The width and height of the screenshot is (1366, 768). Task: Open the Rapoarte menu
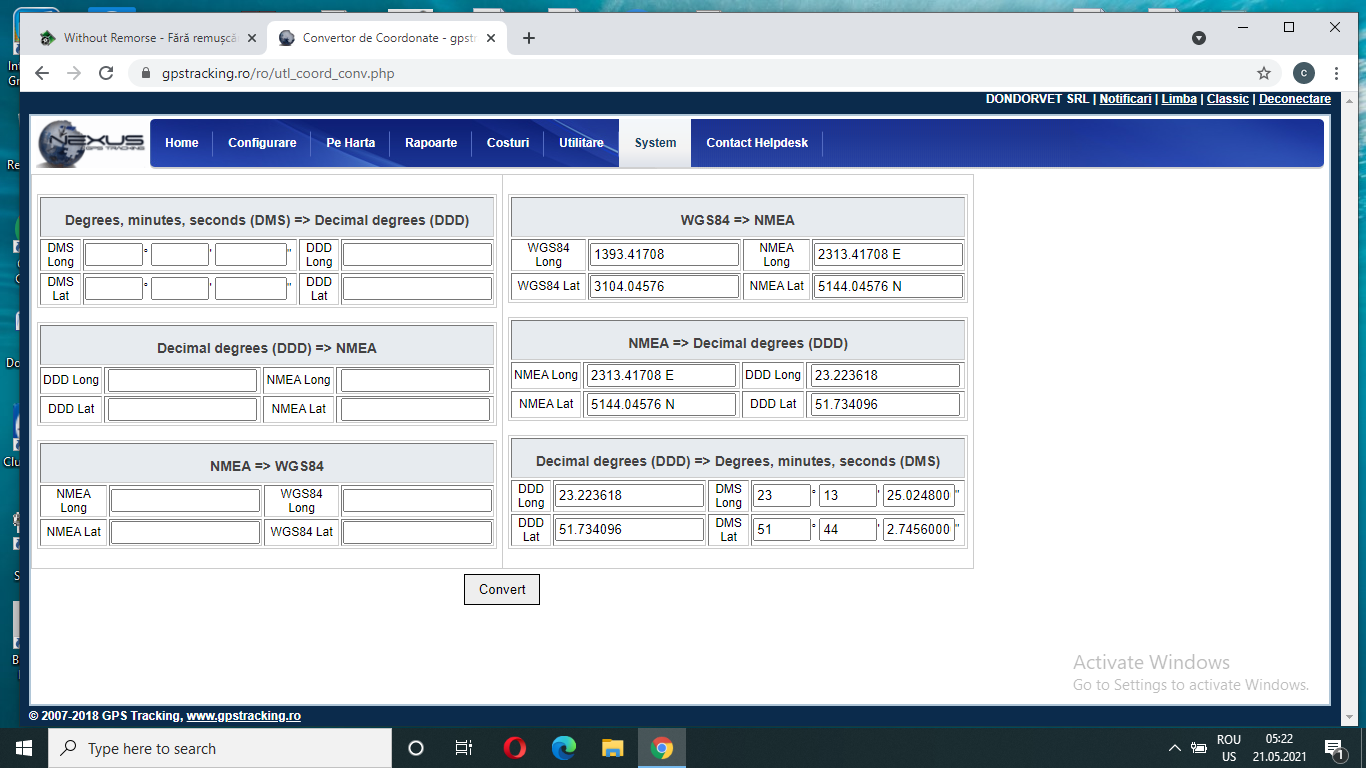[431, 143]
